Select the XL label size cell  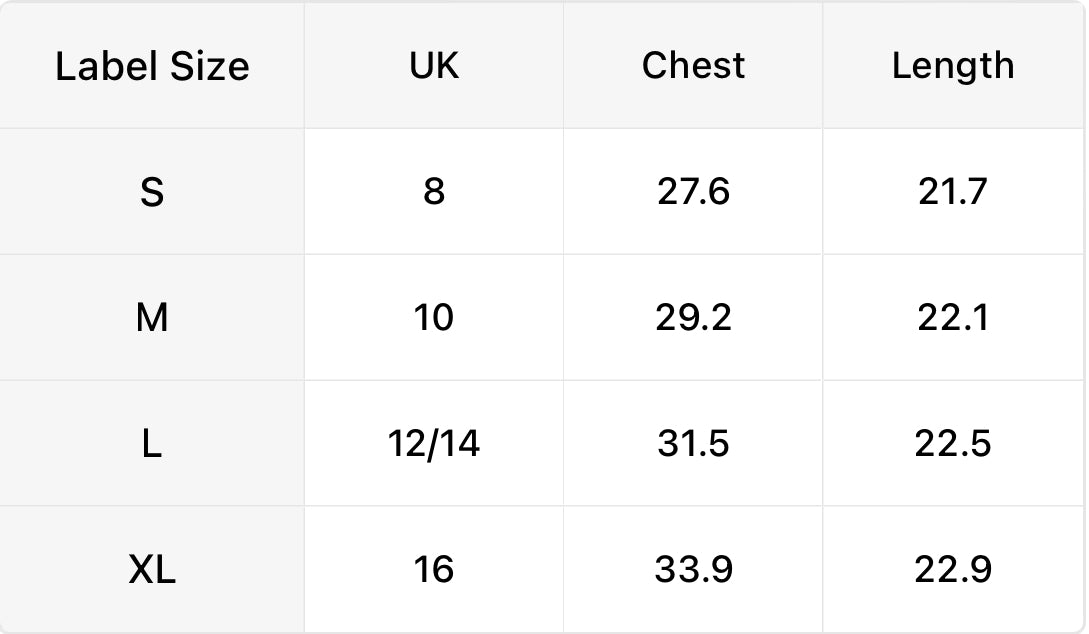click(x=152, y=569)
